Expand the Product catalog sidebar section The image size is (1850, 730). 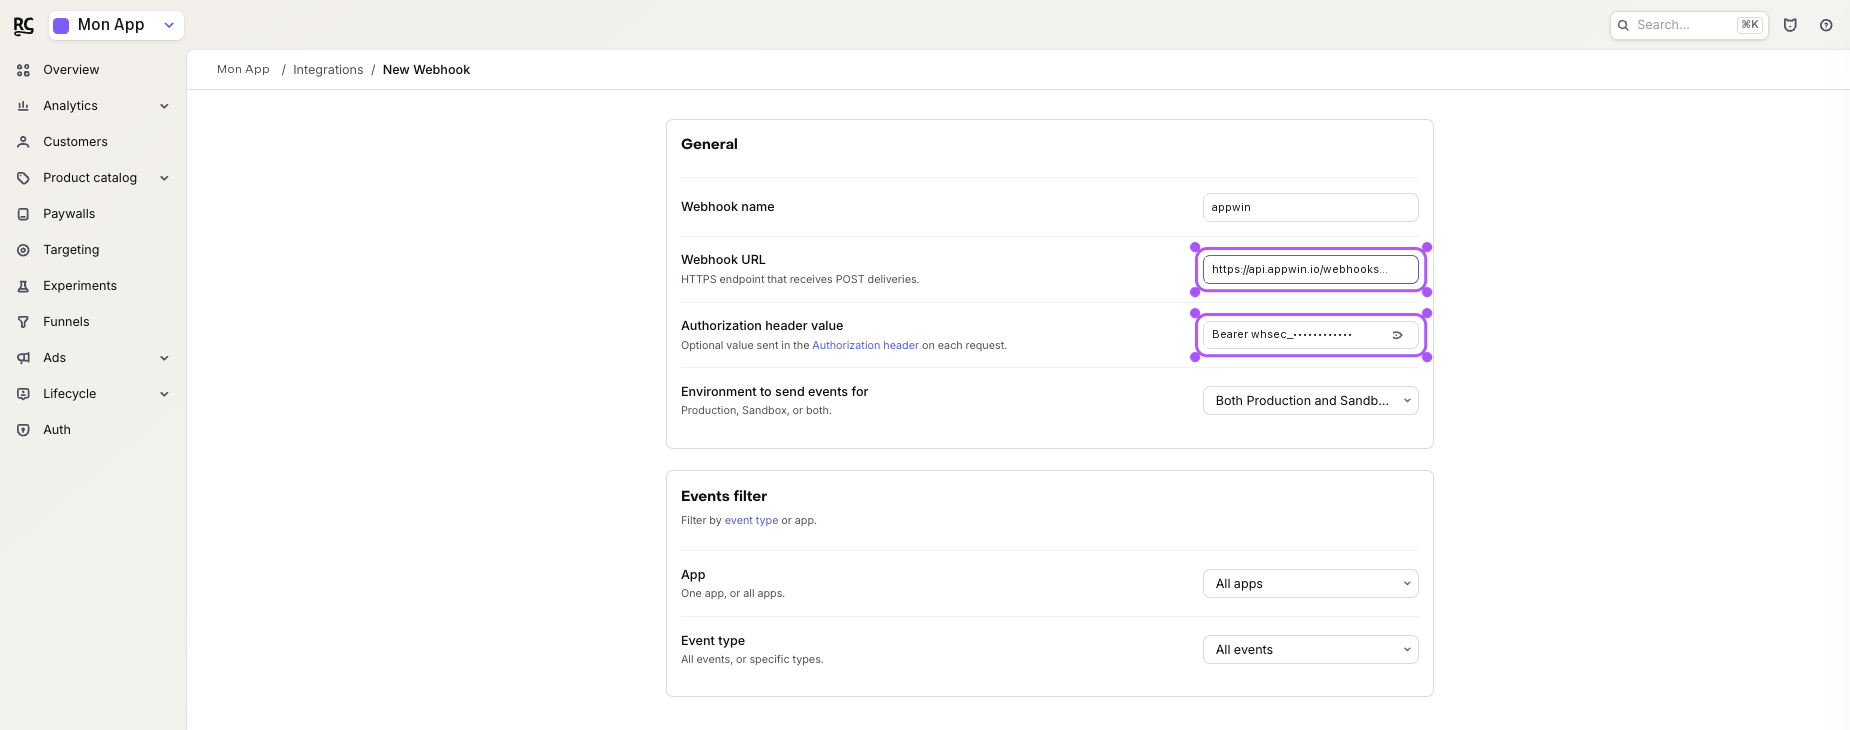tap(165, 178)
